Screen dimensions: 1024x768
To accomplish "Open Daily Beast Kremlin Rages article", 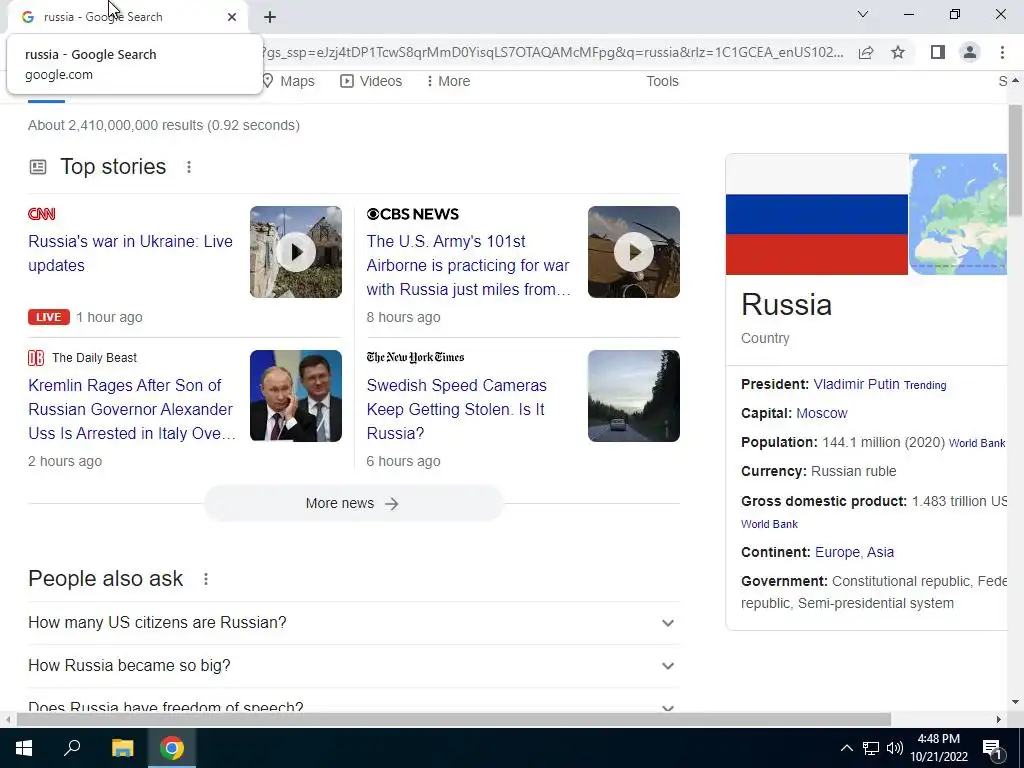I will [x=132, y=409].
